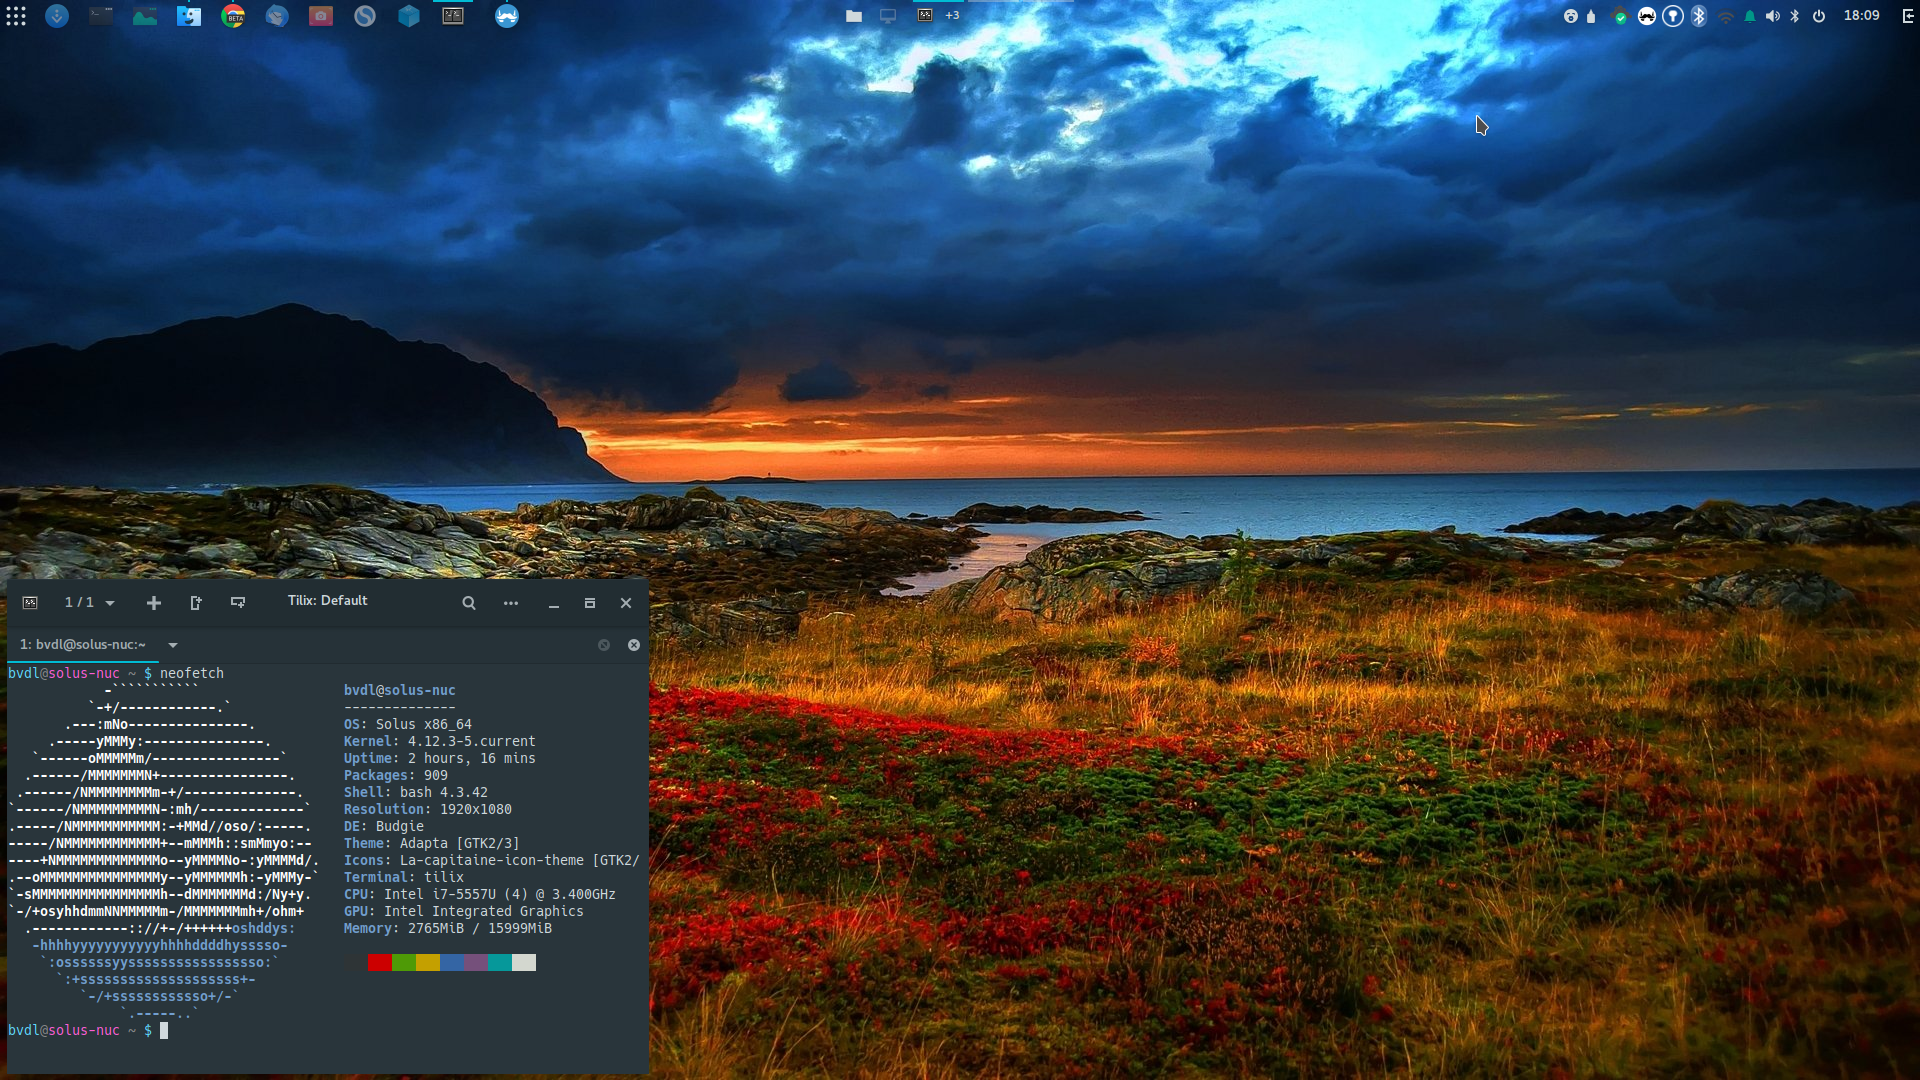Toggle the Tilix session sidebar icon

coord(30,603)
